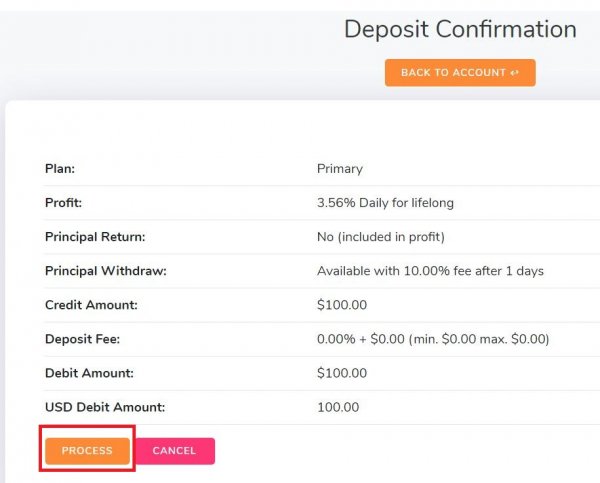
Task: Click the No (included in profit) value
Action: tap(381, 237)
